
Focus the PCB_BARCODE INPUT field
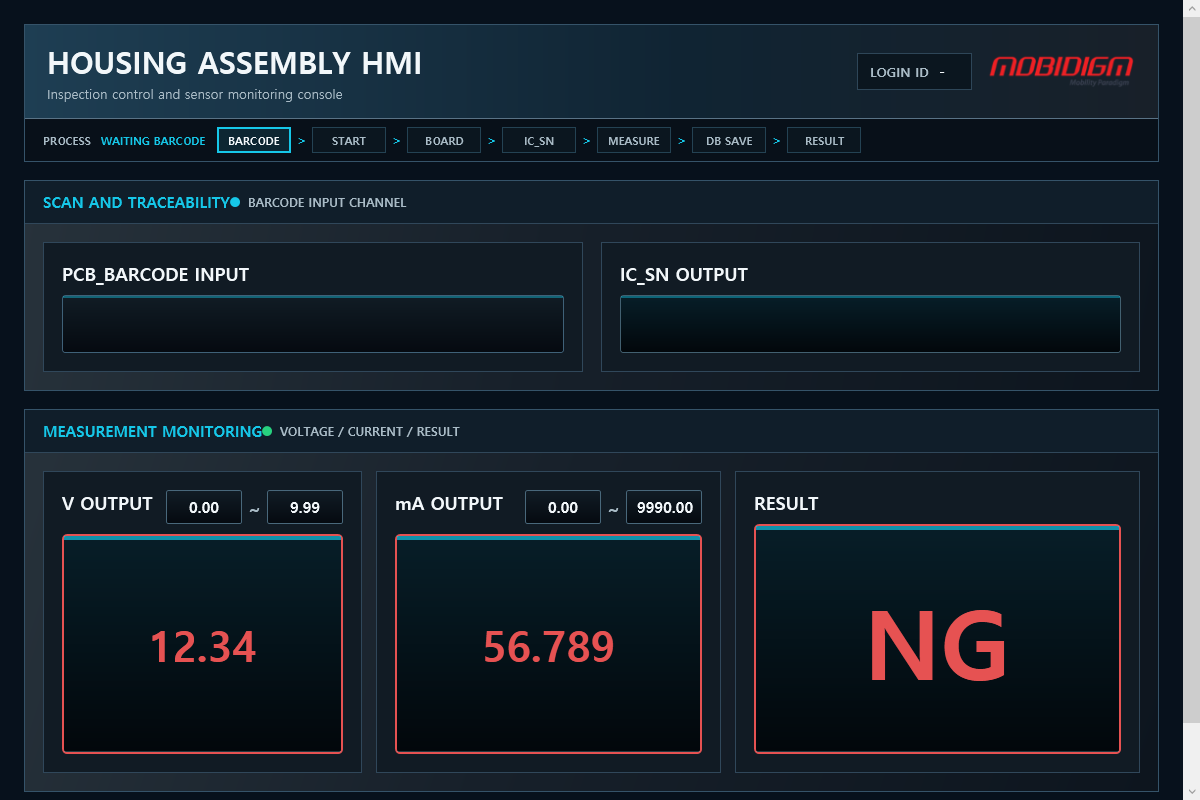(x=313, y=324)
